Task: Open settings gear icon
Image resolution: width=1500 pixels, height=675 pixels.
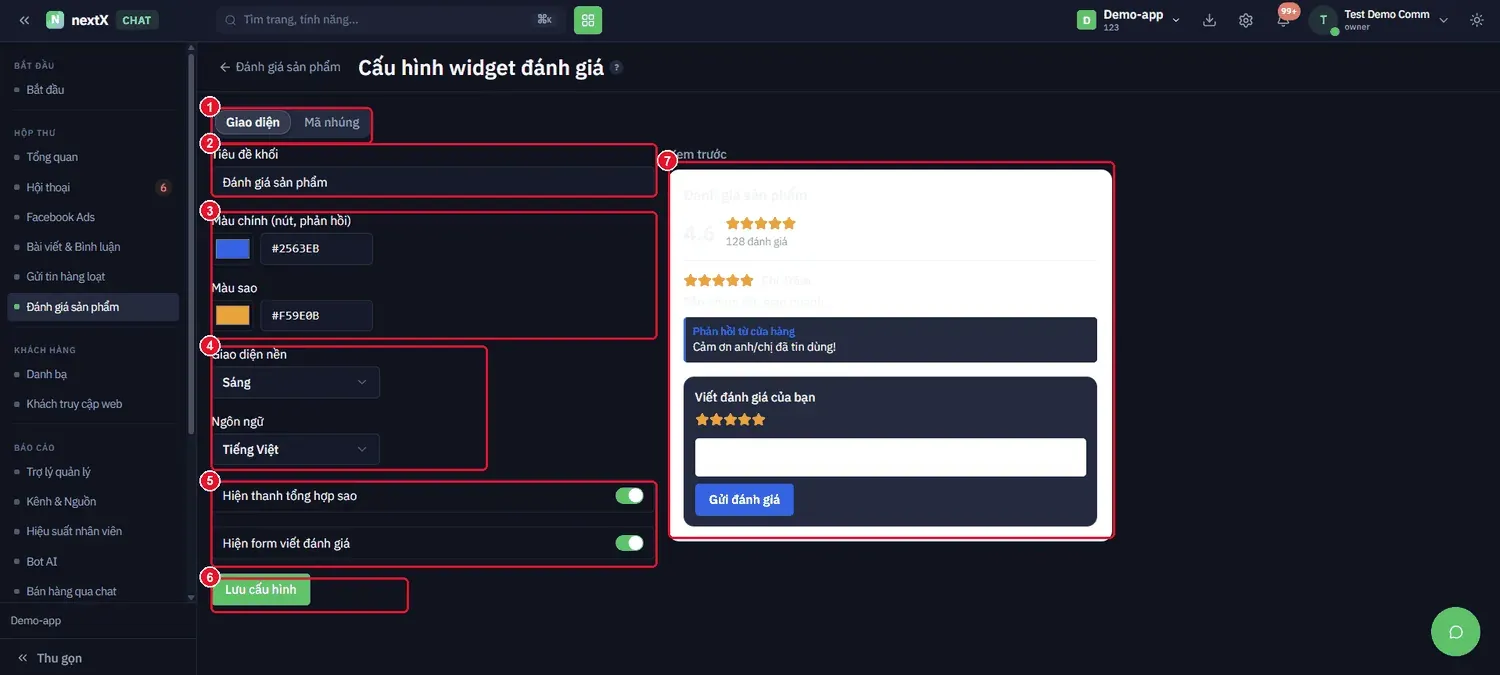Action: click(x=1246, y=20)
